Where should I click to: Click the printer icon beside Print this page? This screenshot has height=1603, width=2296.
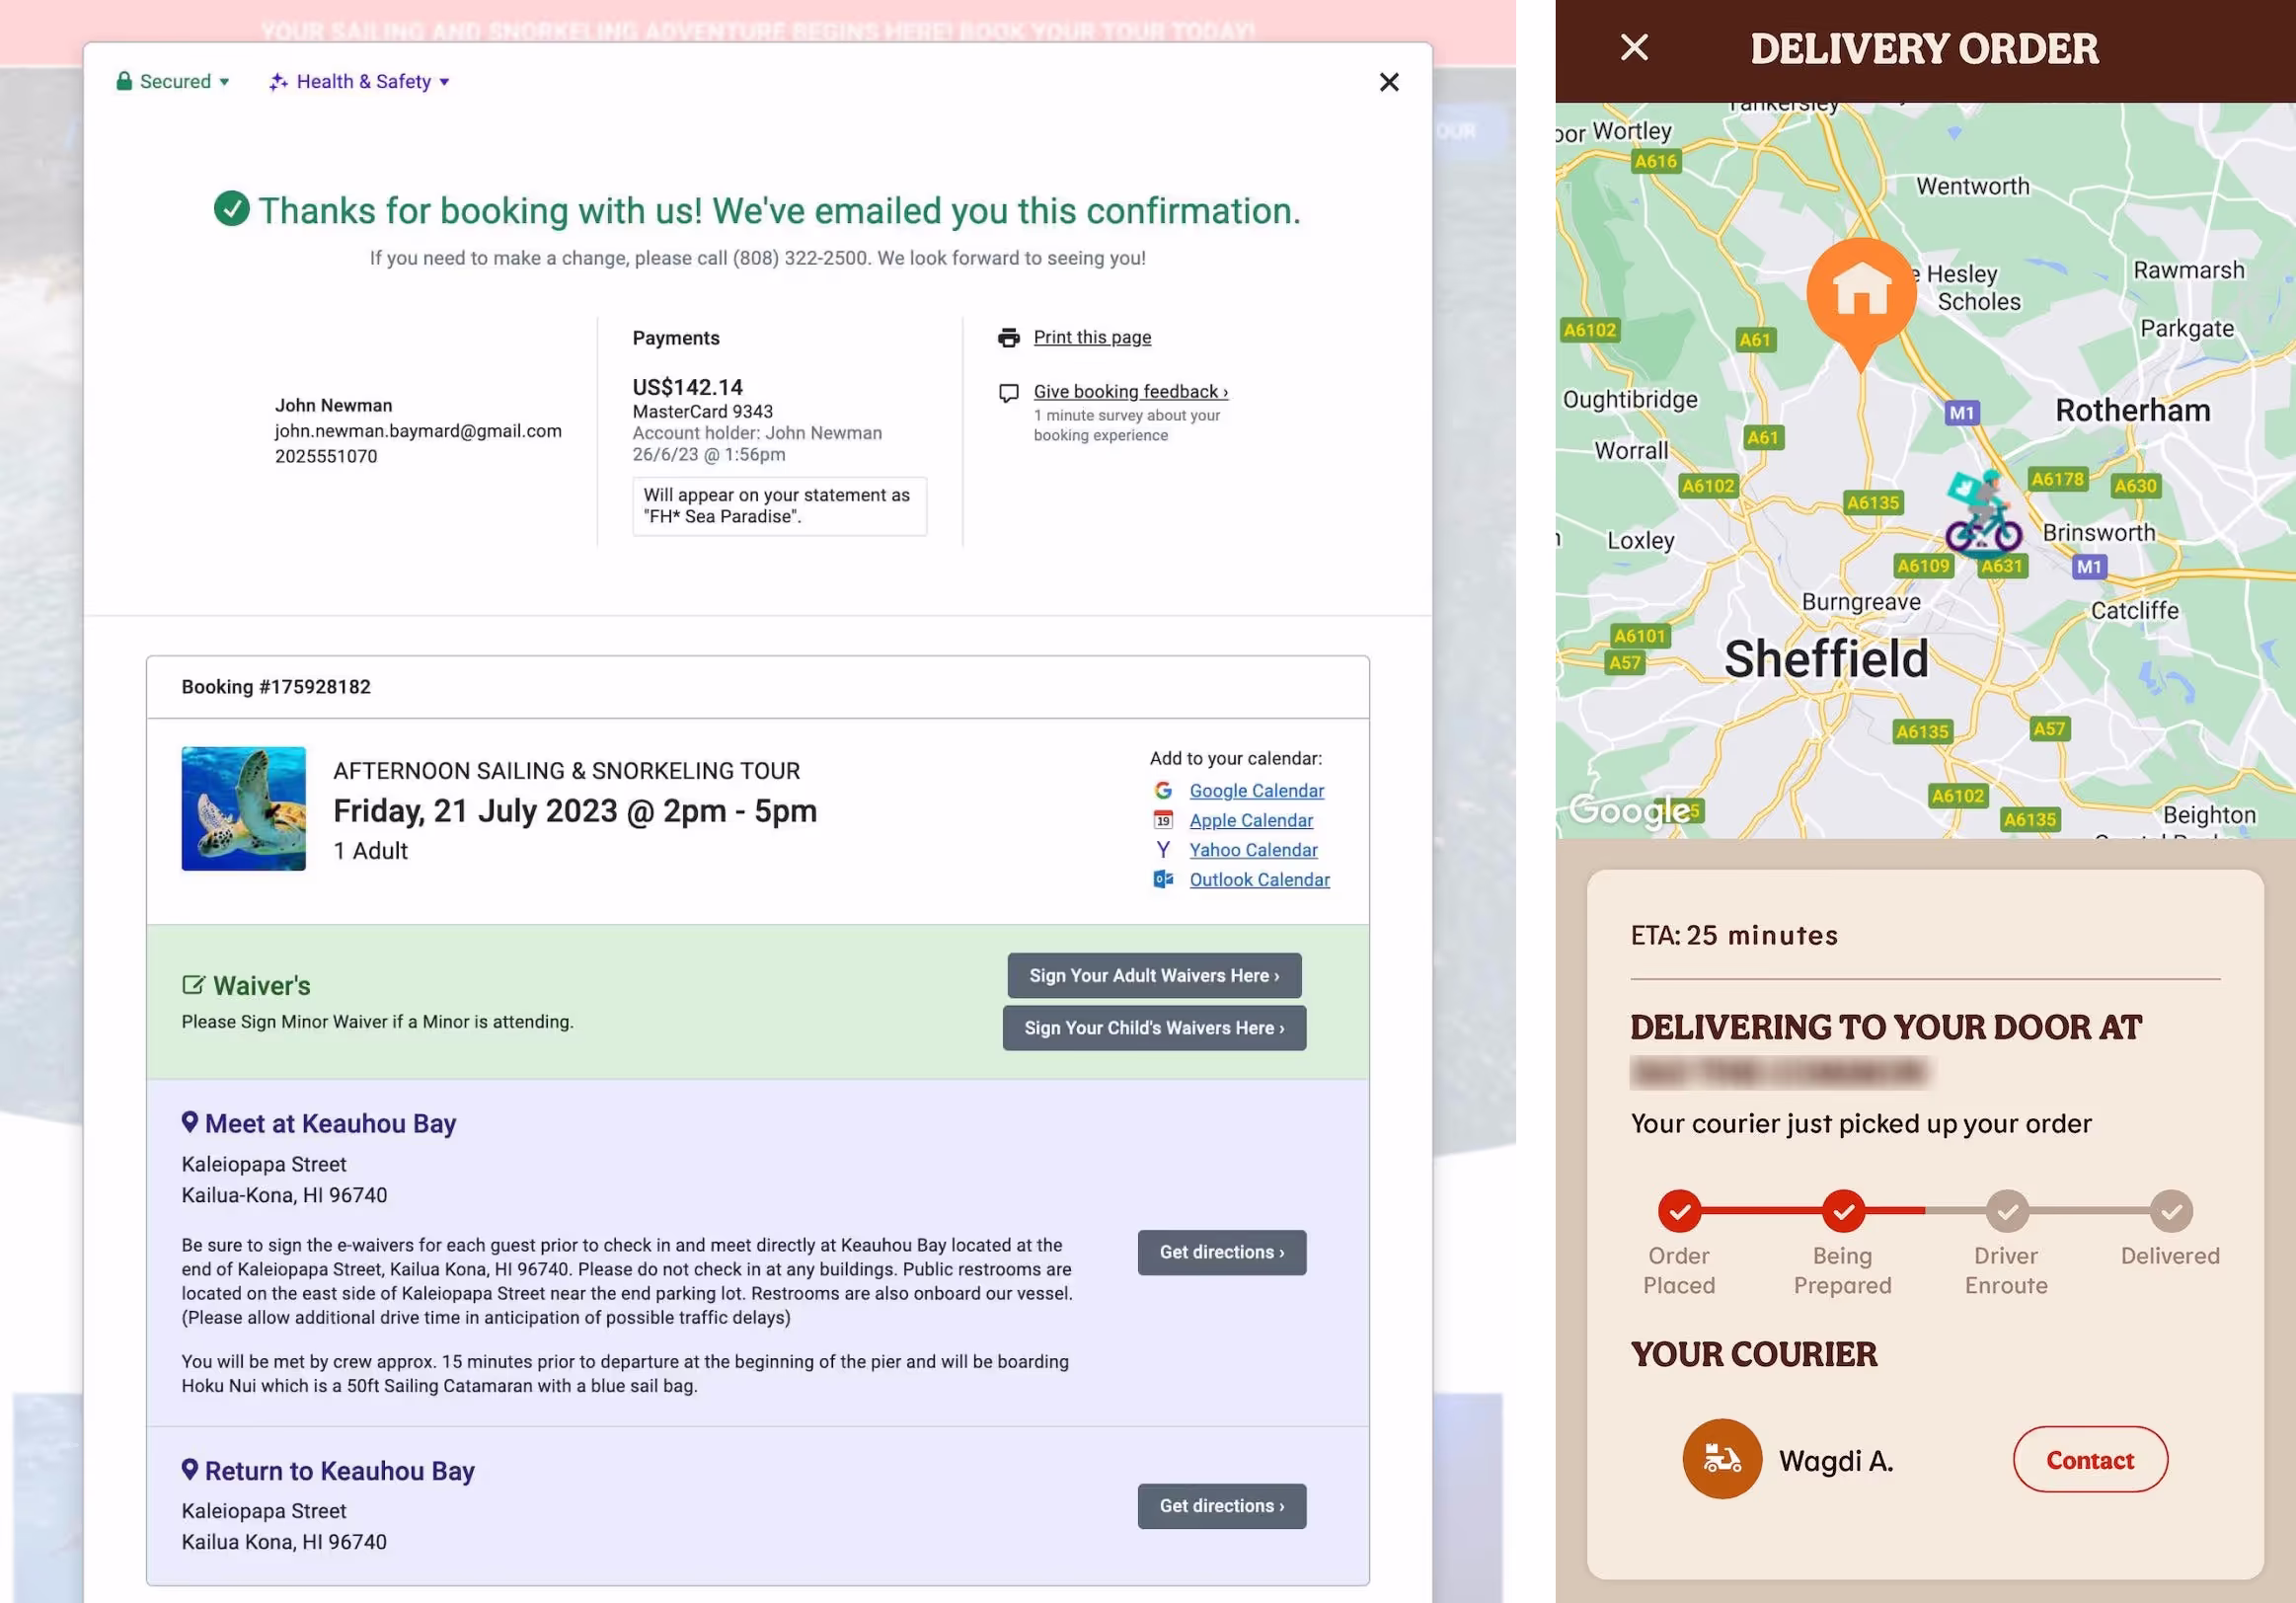pos(1008,338)
